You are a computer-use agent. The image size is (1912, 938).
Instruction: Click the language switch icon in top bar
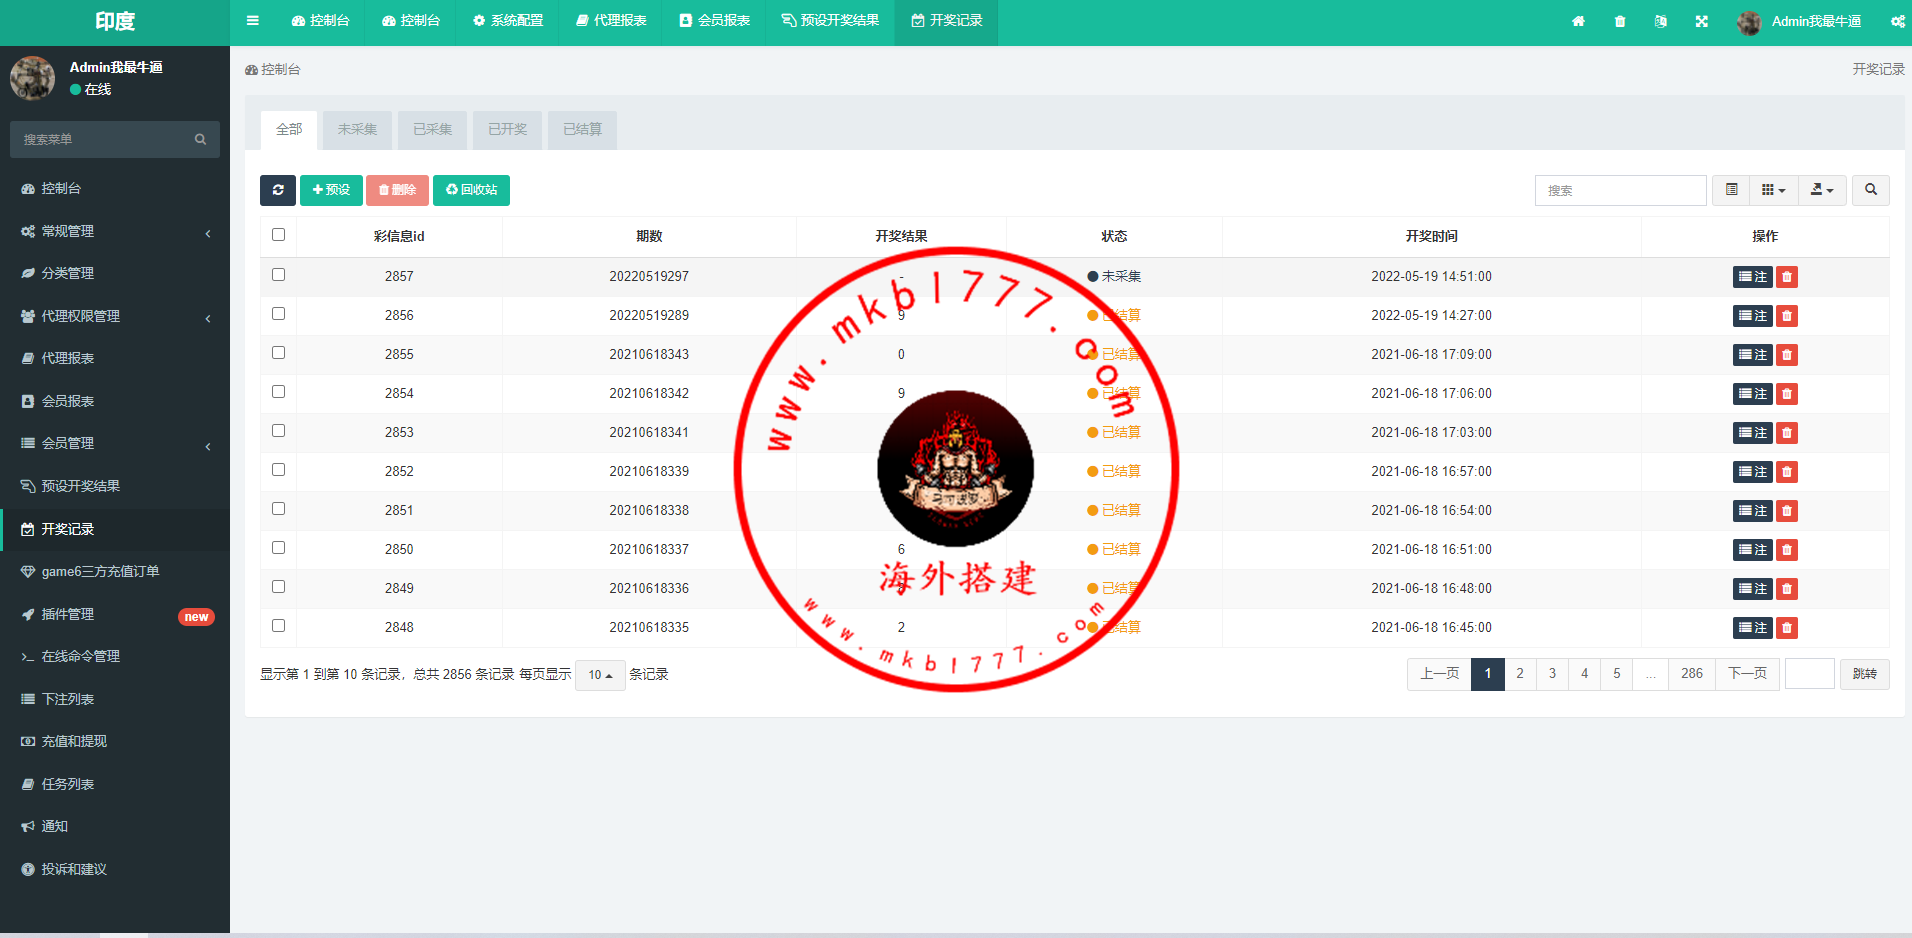tap(1661, 21)
